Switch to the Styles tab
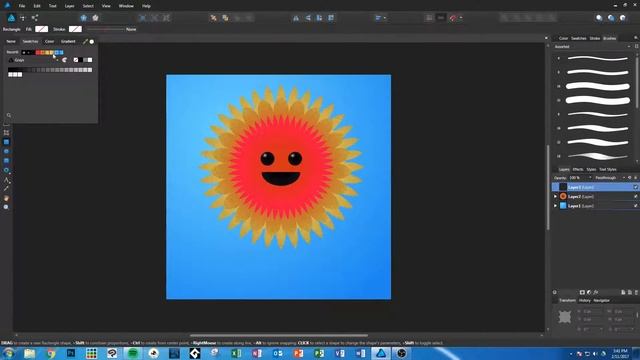The width and height of the screenshot is (640, 360). point(591,169)
